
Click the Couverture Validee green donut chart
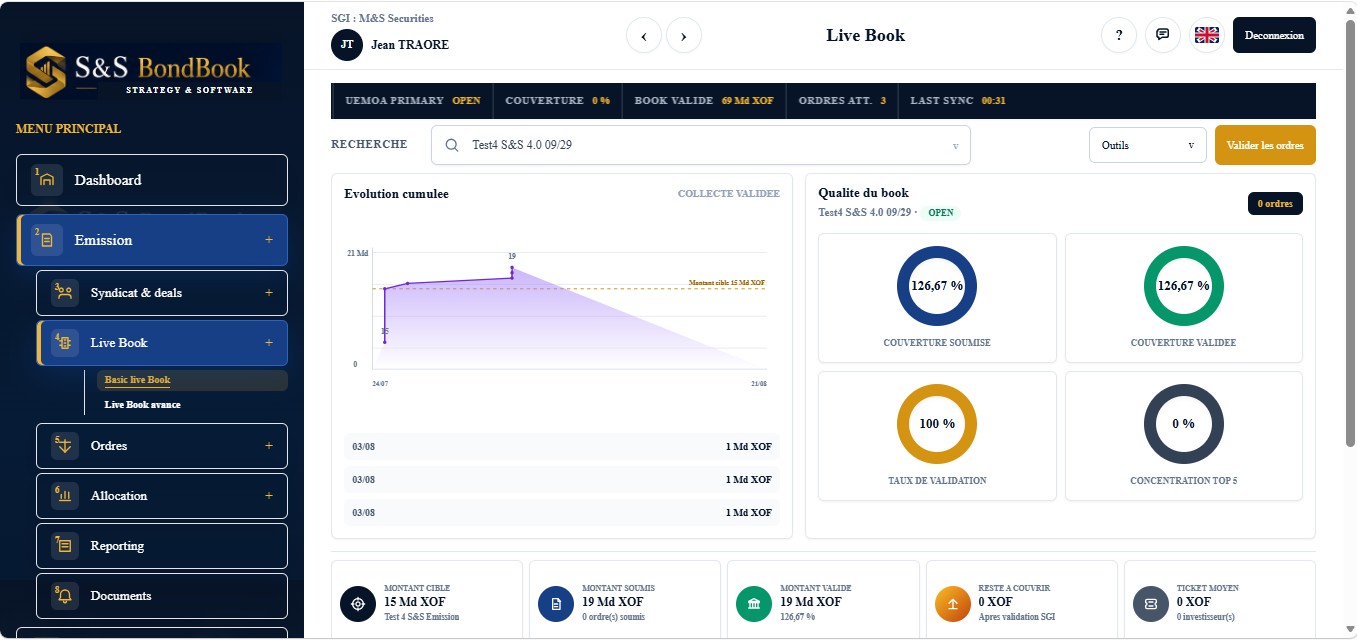coord(1183,285)
